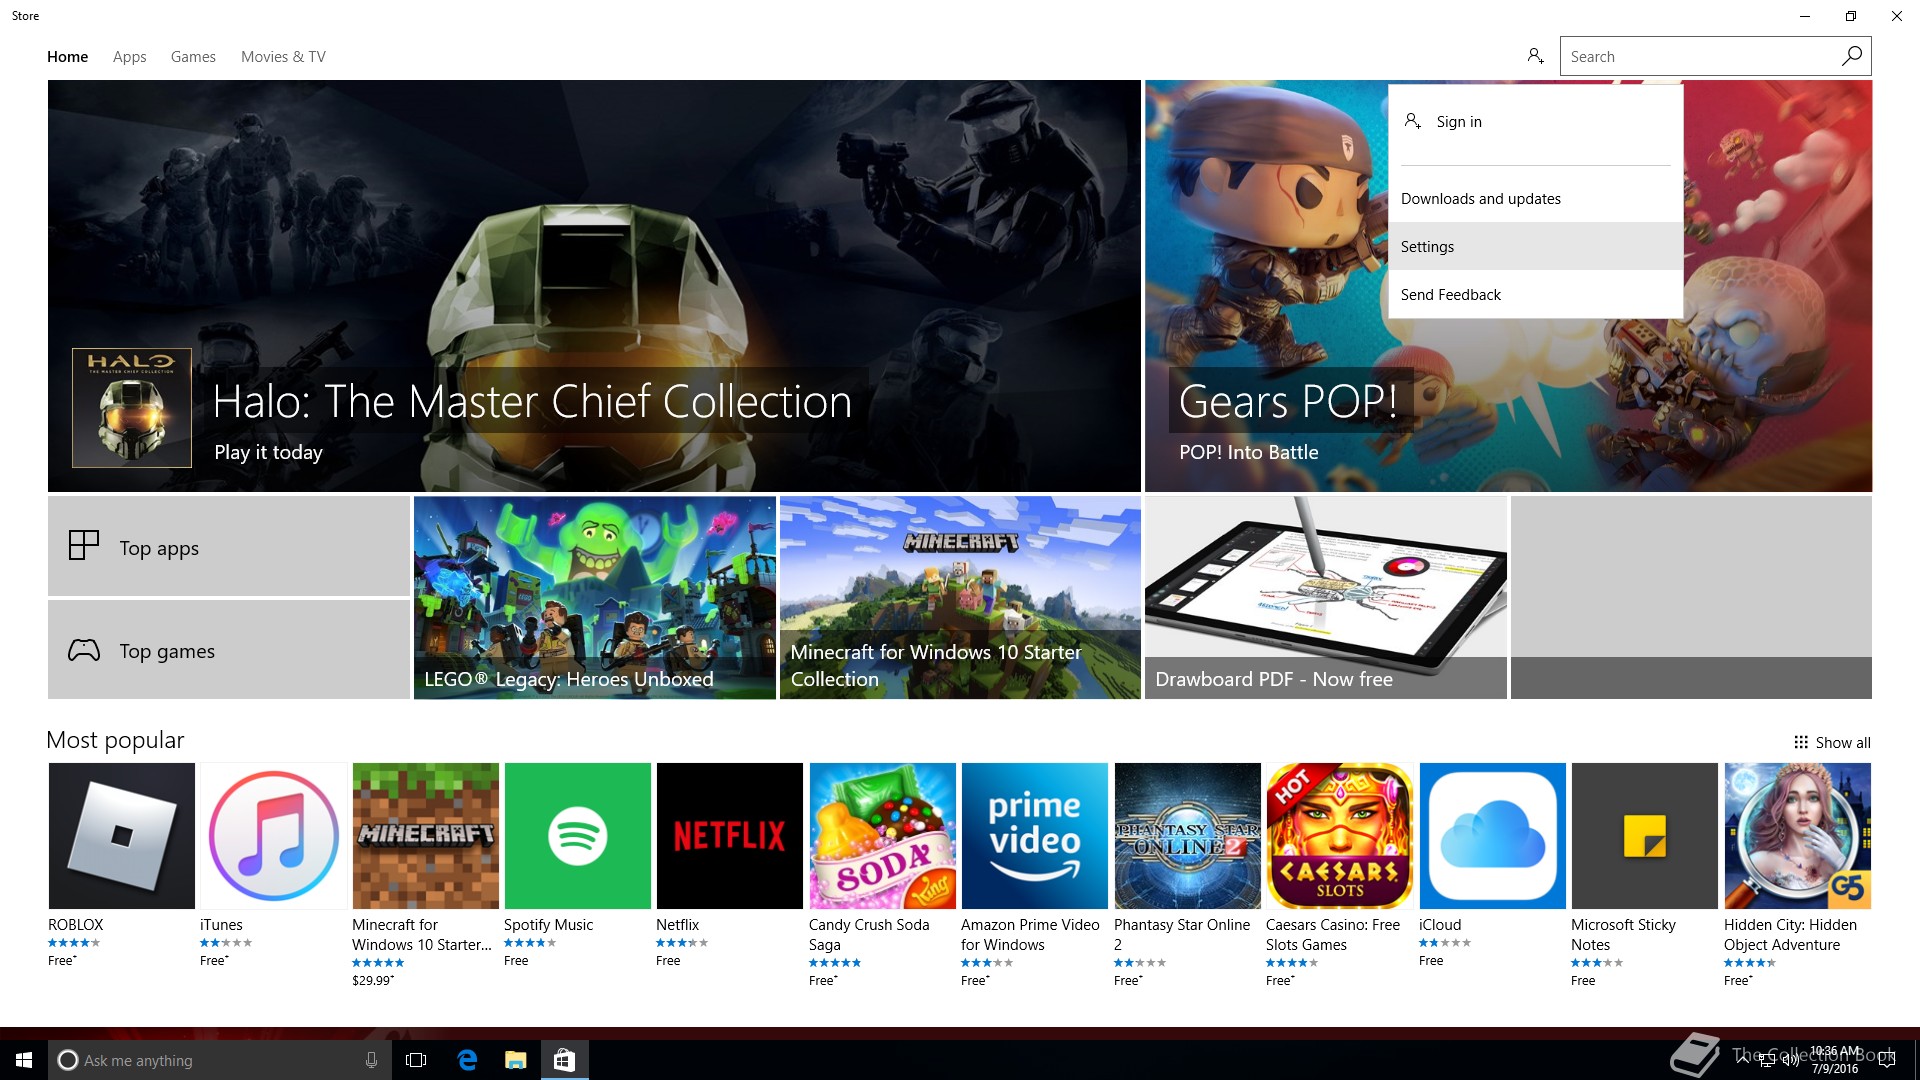
Task: Select Settings in the account menu
Action: click(1427, 247)
